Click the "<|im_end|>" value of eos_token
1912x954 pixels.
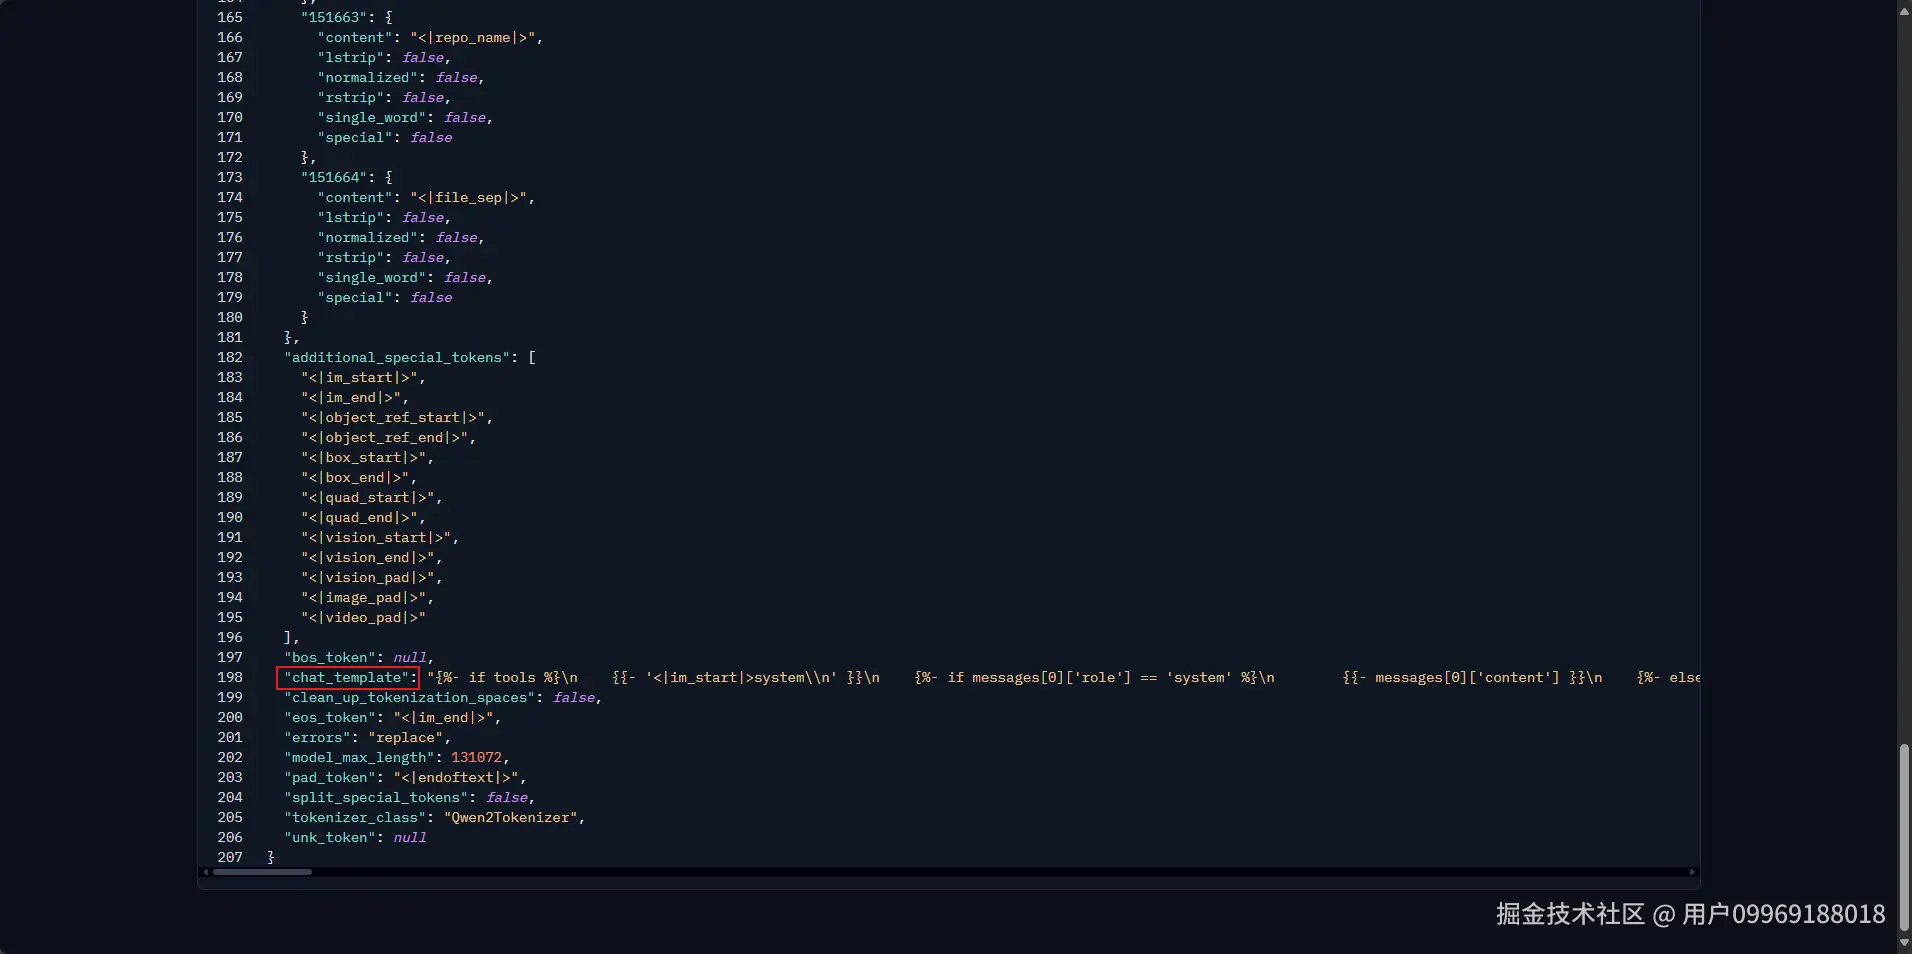(x=443, y=718)
